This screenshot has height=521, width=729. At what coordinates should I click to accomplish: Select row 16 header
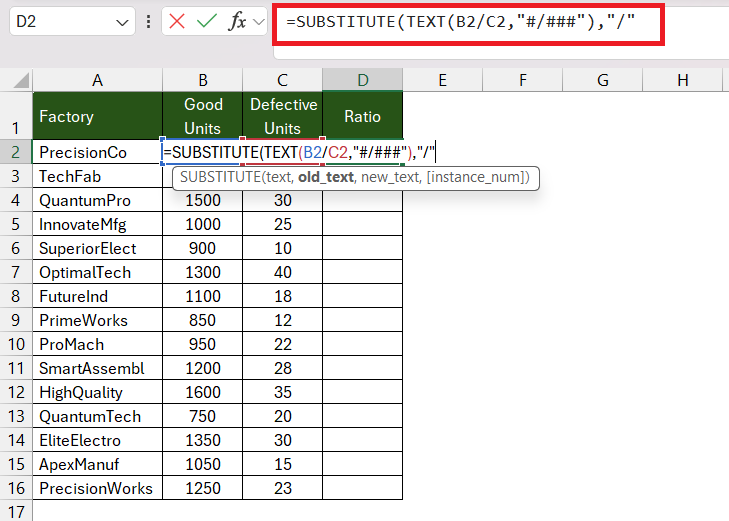(x=16, y=488)
